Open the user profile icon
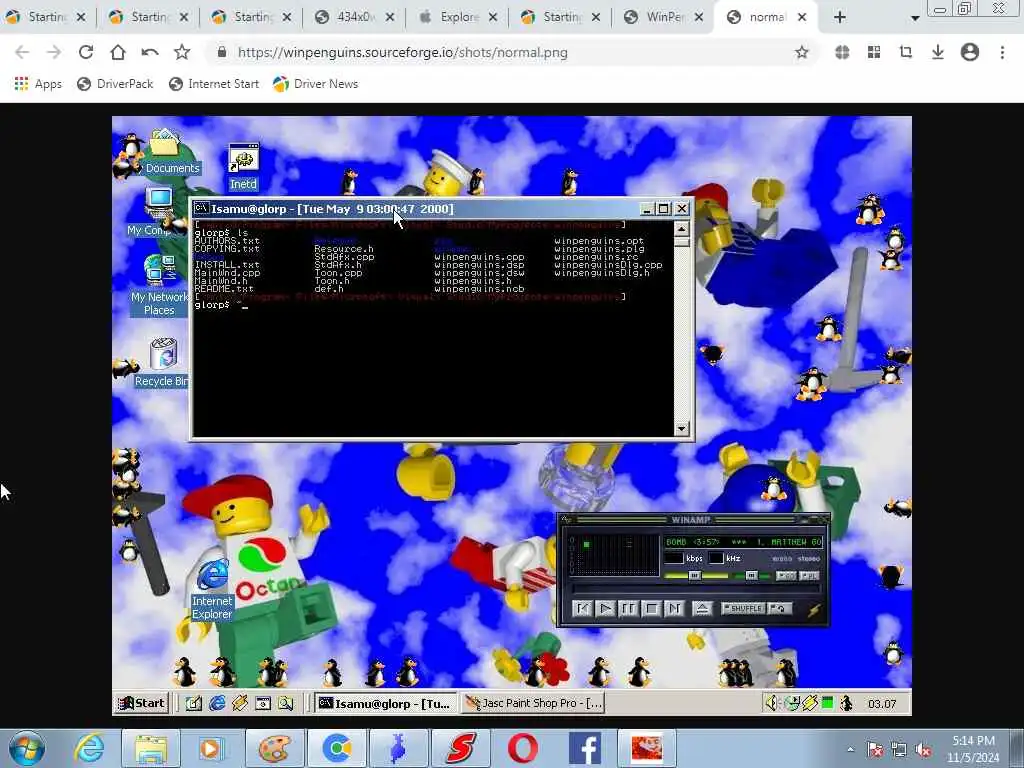This screenshot has width=1024, height=768. [x=970, y=52]
